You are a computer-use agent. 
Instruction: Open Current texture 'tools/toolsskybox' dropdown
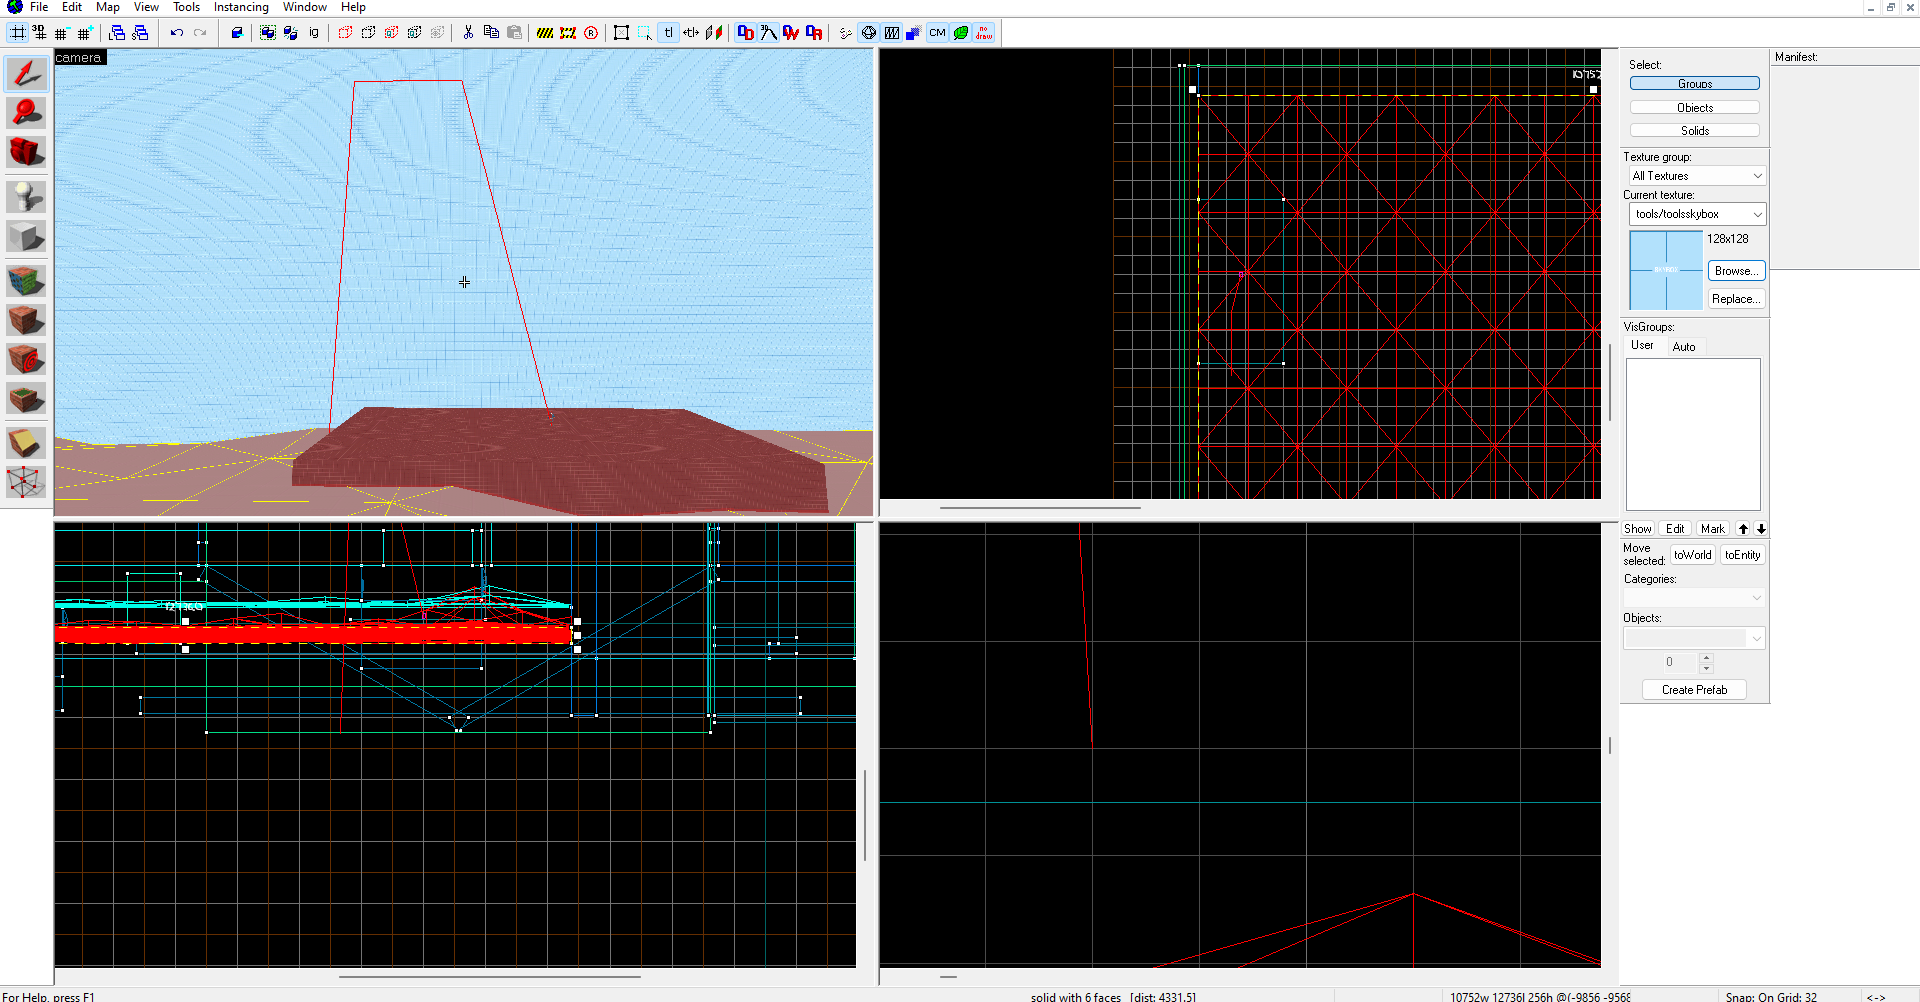click(x=1697, y=214)
